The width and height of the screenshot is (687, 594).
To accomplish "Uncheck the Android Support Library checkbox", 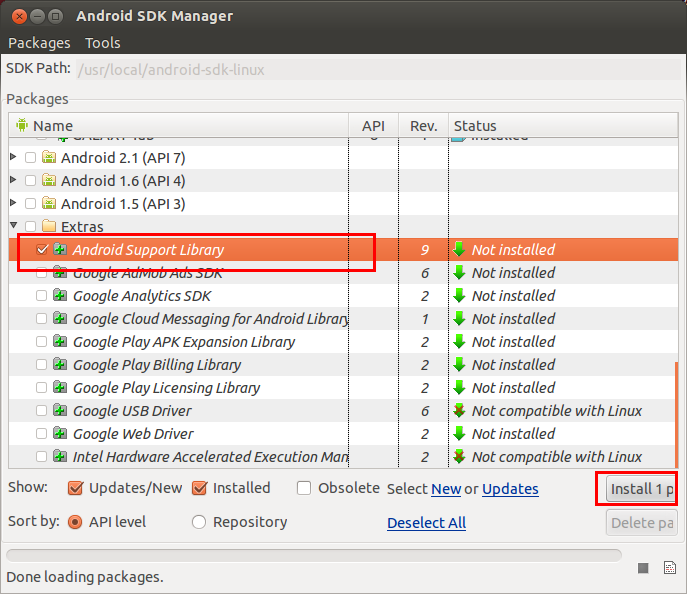I will (x=42, y=249).
